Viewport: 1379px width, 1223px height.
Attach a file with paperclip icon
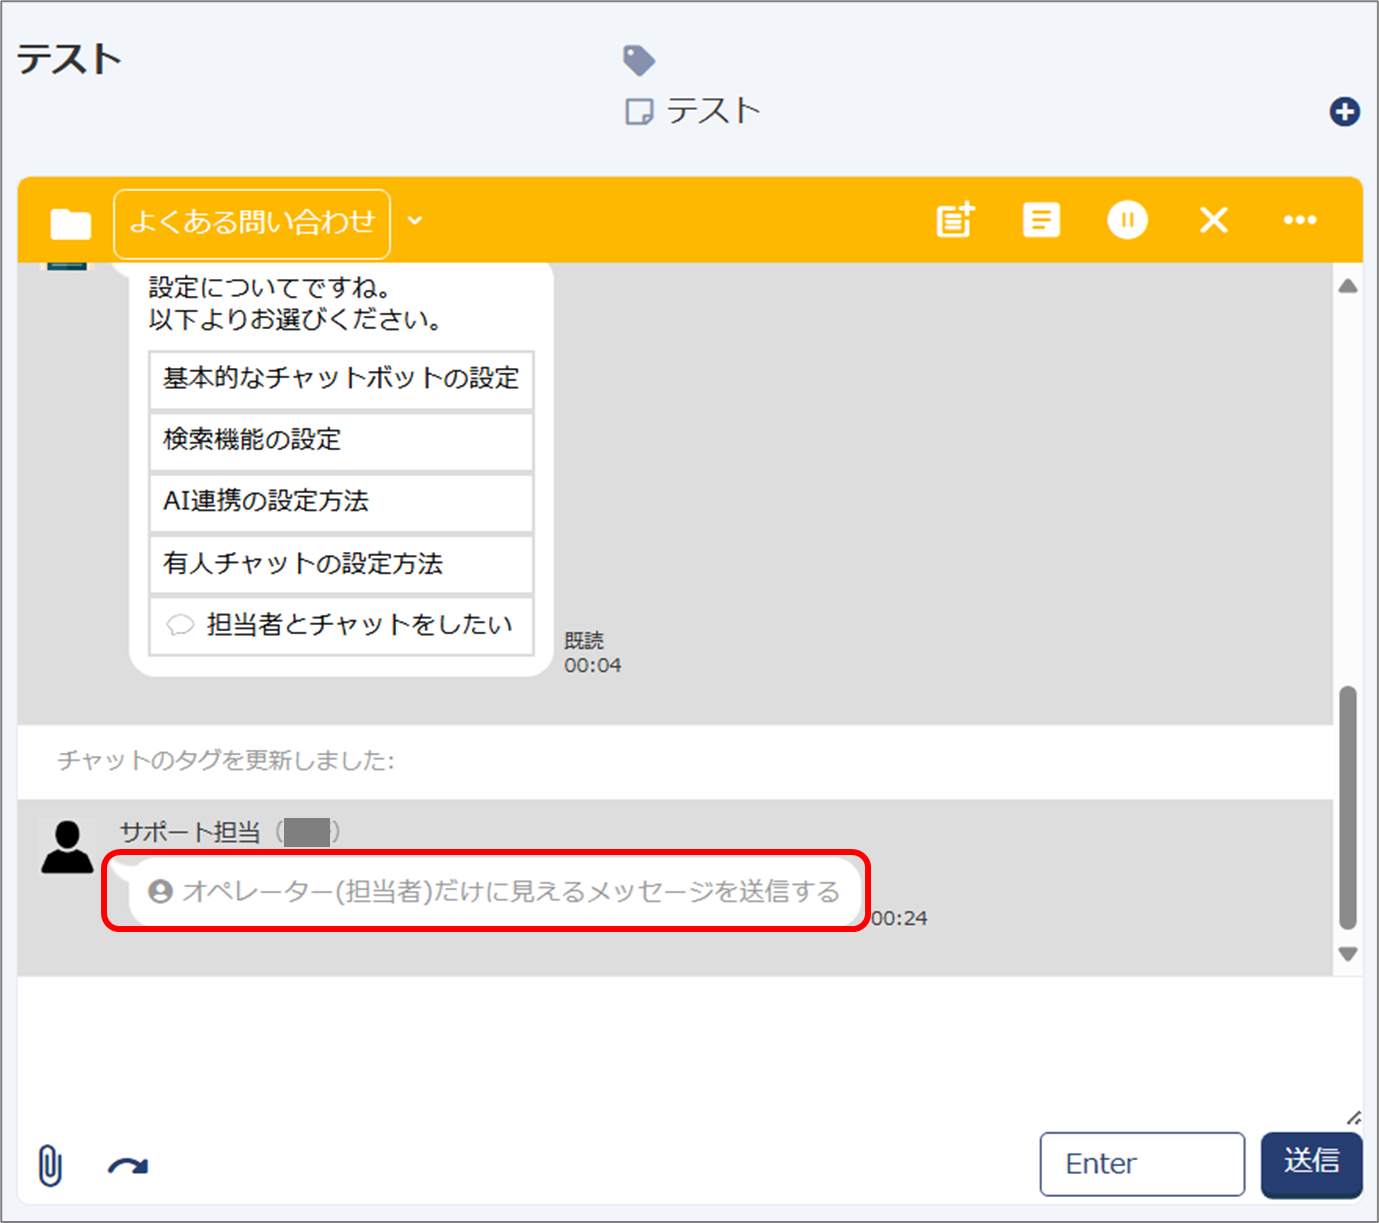coord(50,1165)
